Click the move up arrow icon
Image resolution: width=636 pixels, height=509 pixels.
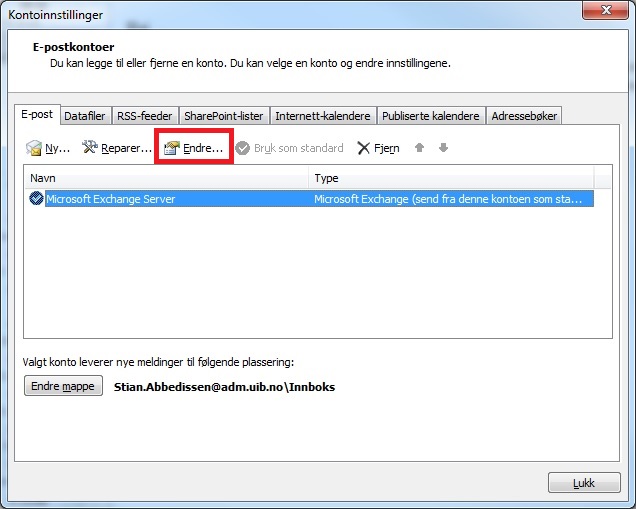(x=419, y=148)
